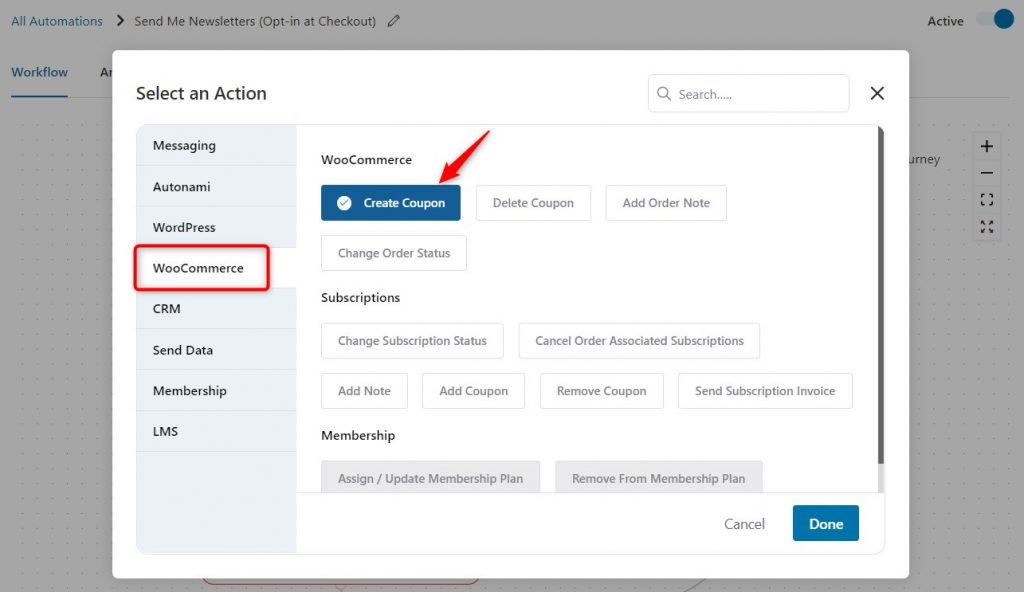Switch to the Workflow tab
The width and height of the screenshot is (1024, 592).
pyautogui.click(x=39, y=72)
